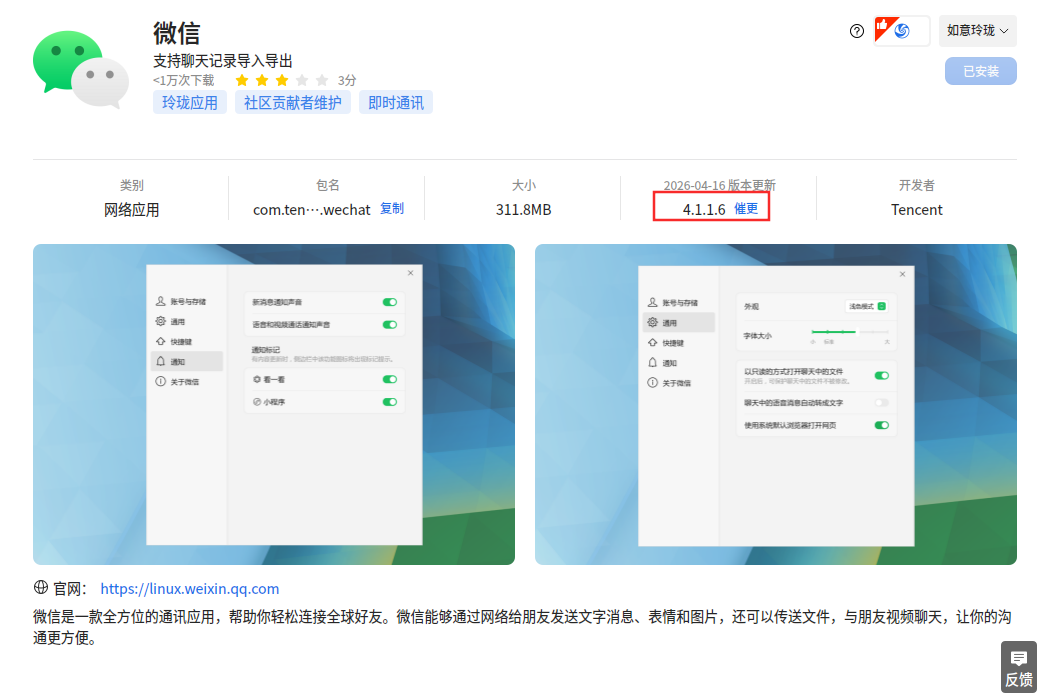Click the 3分 rating score
1040x693 pixels.
347,80
